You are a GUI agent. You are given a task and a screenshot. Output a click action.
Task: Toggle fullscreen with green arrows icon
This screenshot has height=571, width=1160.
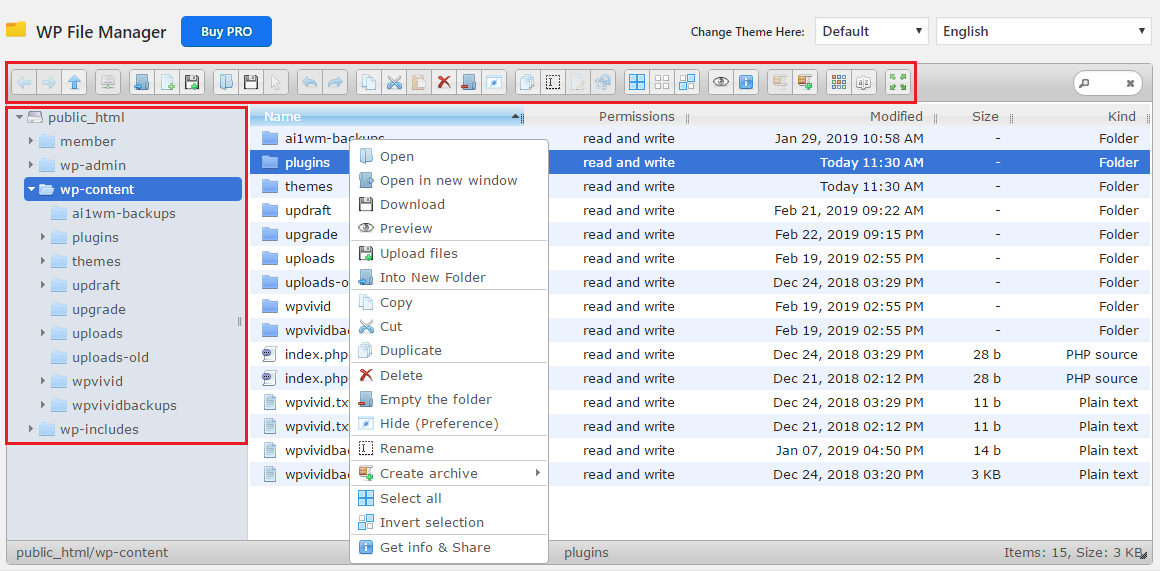point(898,83)
